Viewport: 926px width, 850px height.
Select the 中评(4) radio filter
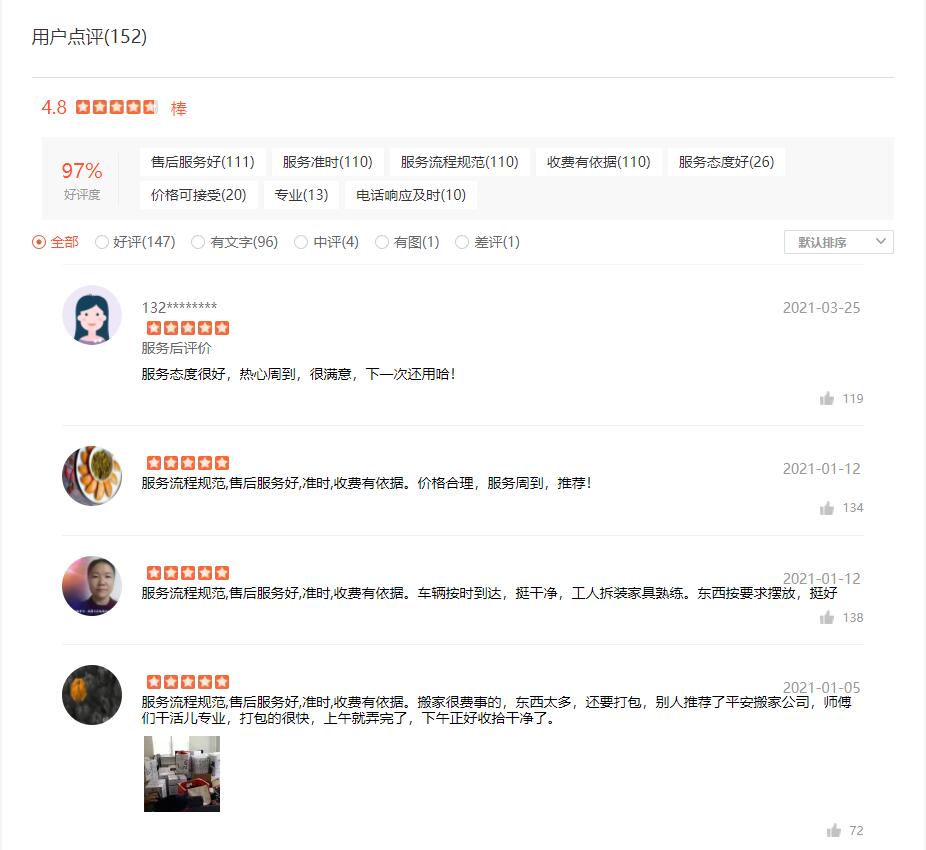click(301, 242)
